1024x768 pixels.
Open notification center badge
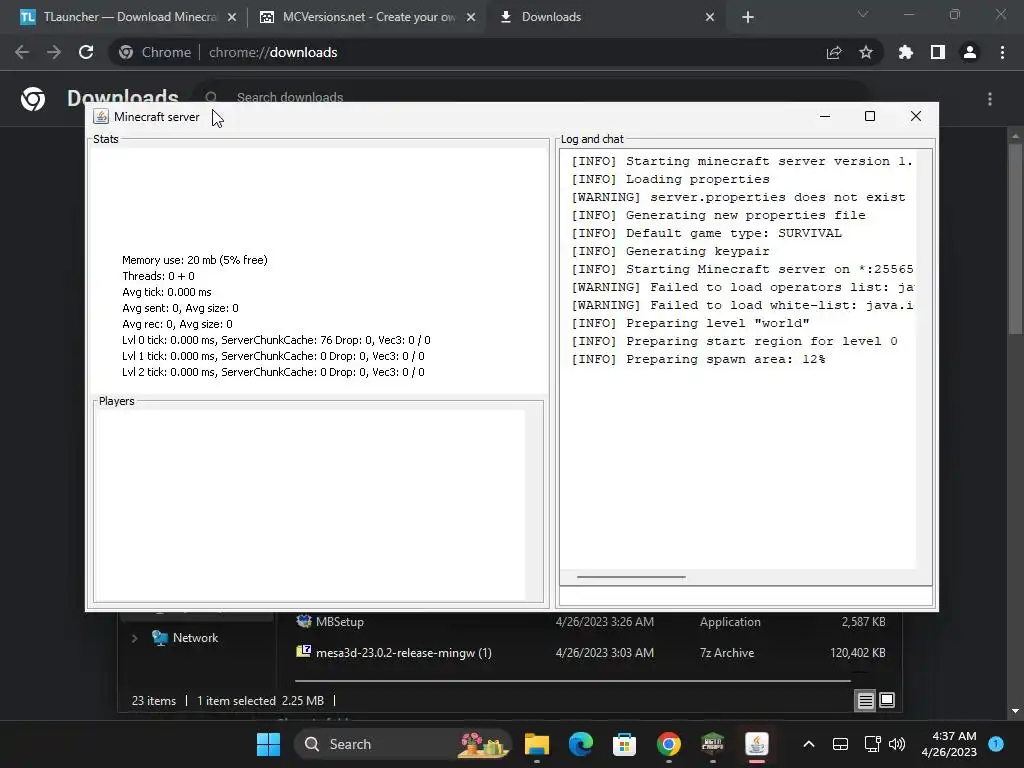tap(996, 744)
